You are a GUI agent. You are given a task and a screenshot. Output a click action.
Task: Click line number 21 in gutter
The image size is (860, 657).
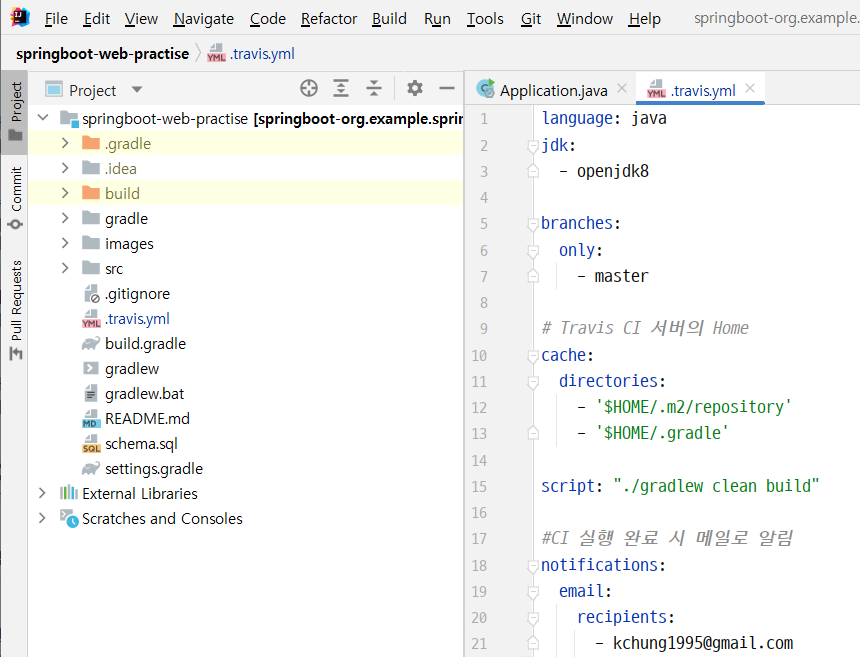[x=479, y=643]
